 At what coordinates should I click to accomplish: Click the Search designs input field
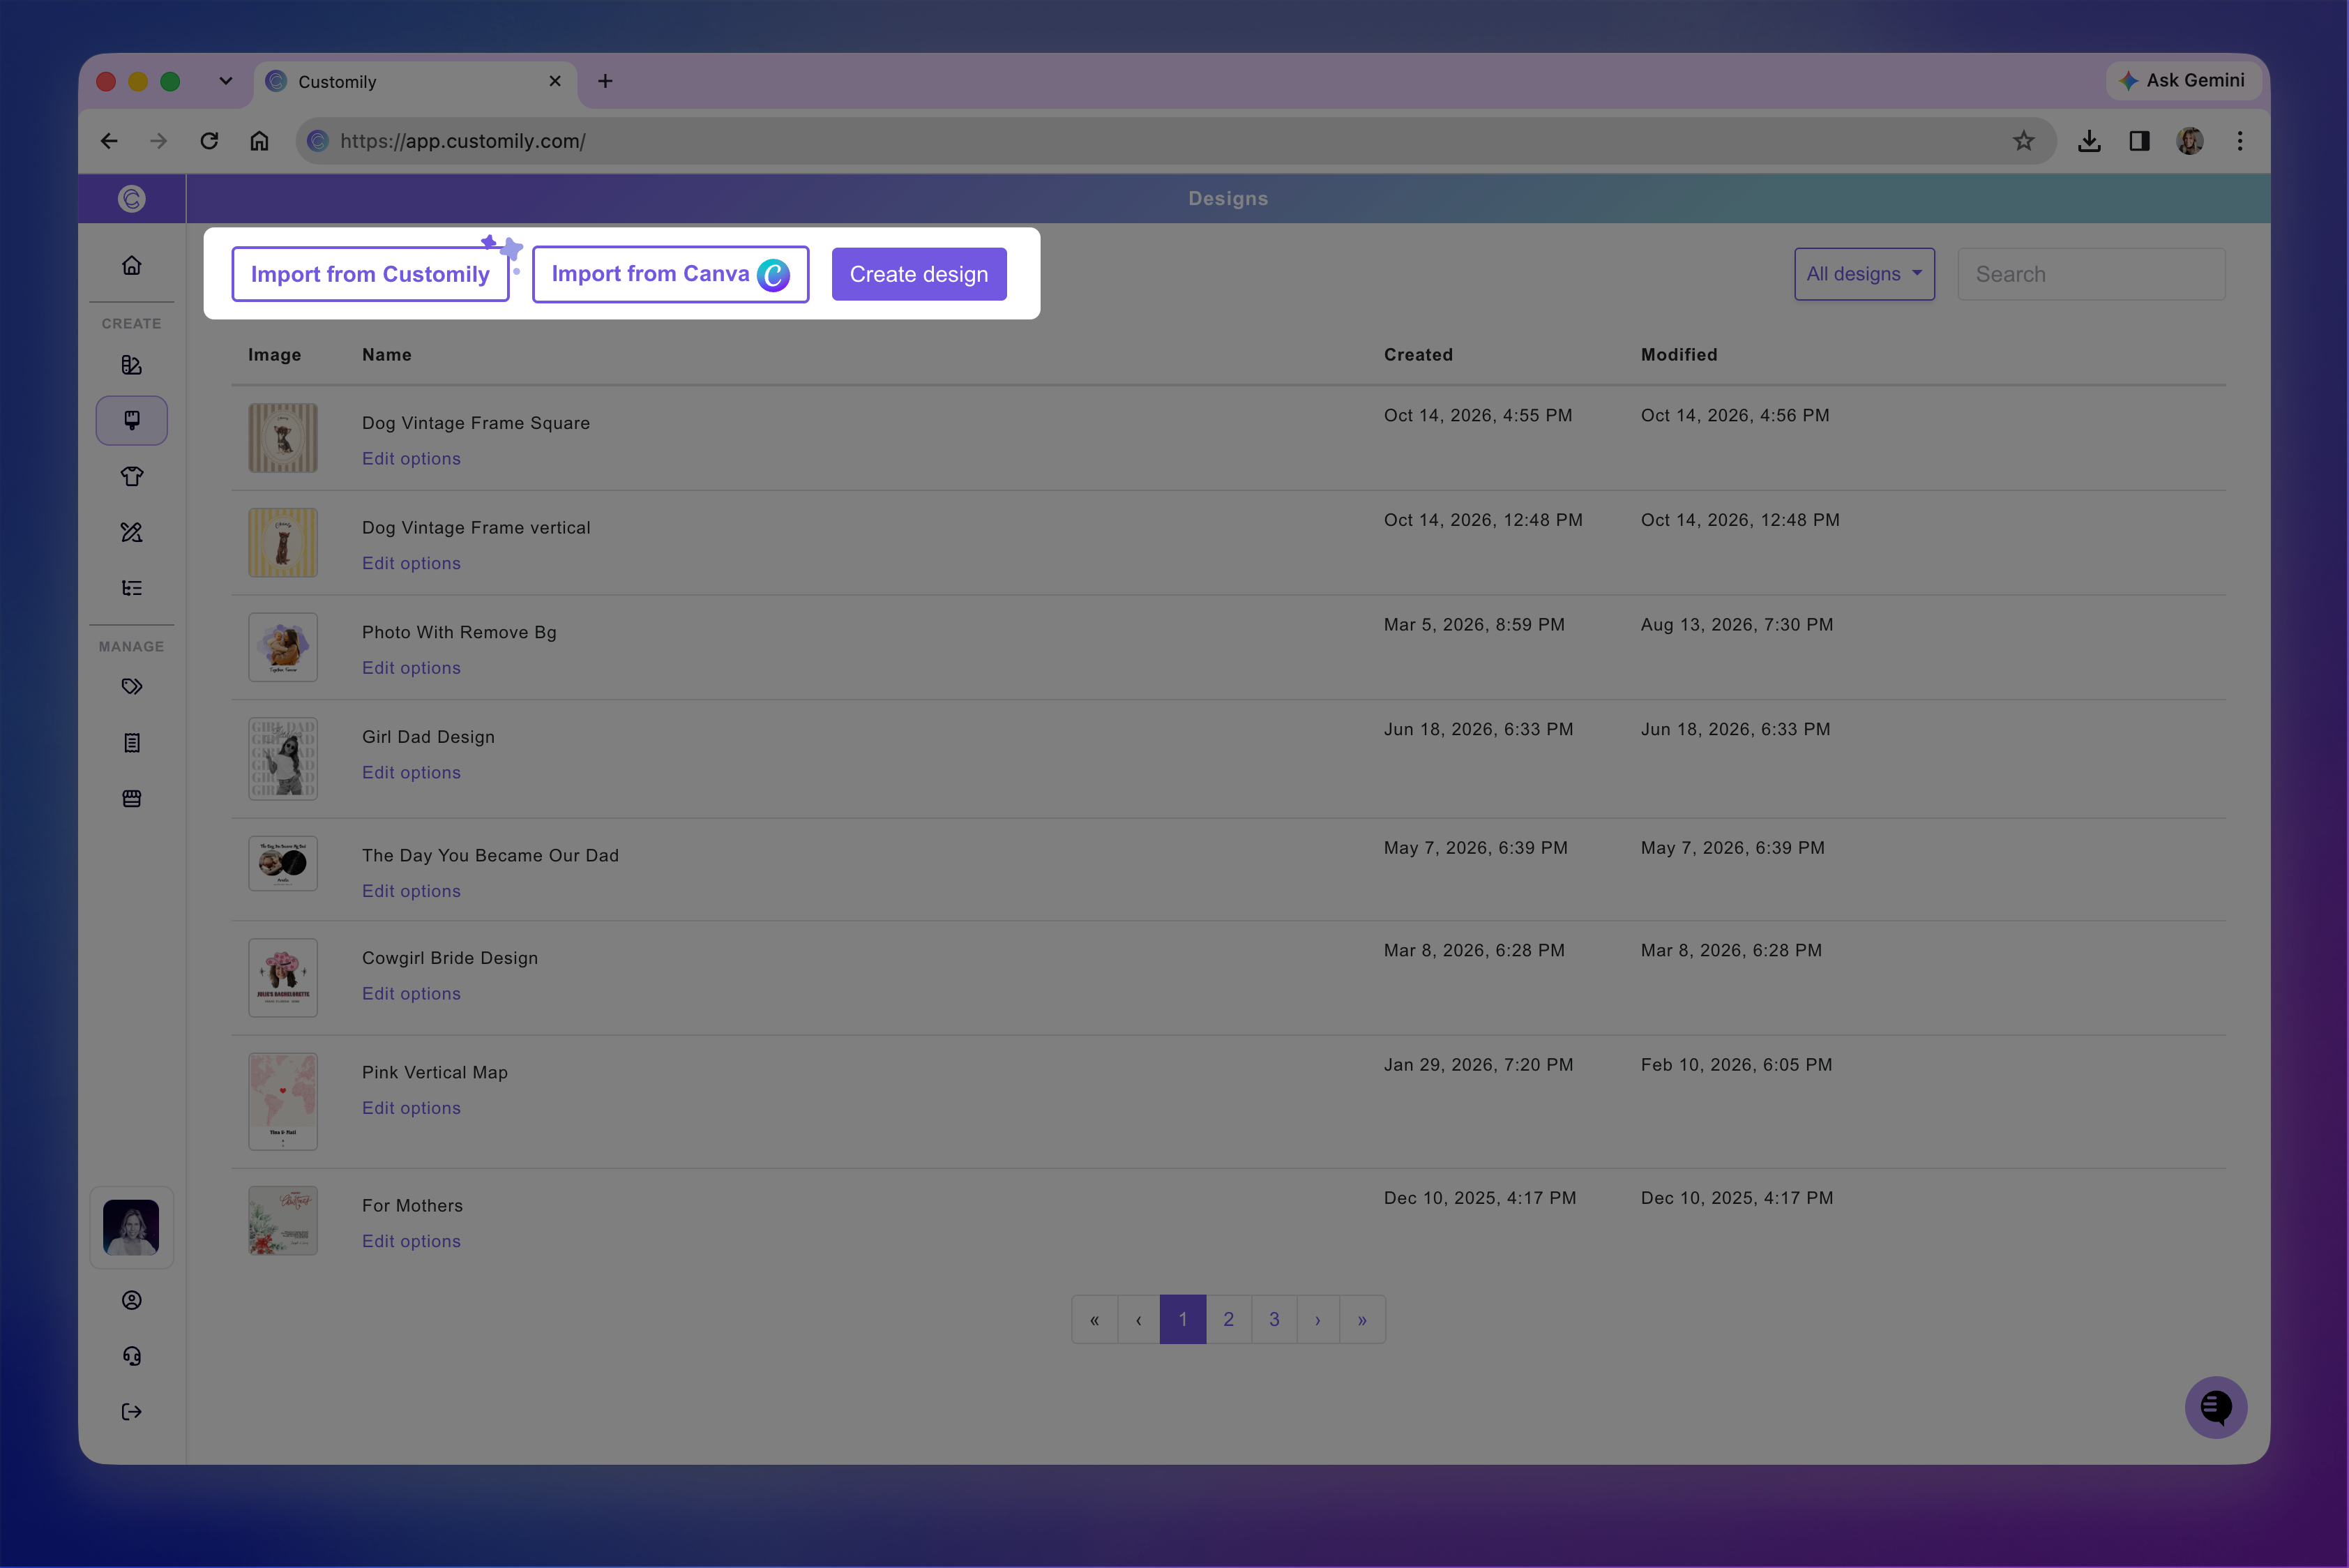pyautogui.click(x=2091, y=274)
